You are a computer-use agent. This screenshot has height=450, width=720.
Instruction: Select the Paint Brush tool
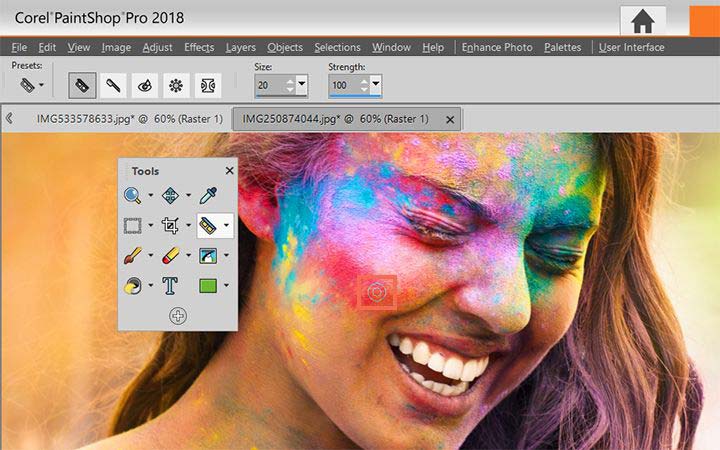click(133, 255)
